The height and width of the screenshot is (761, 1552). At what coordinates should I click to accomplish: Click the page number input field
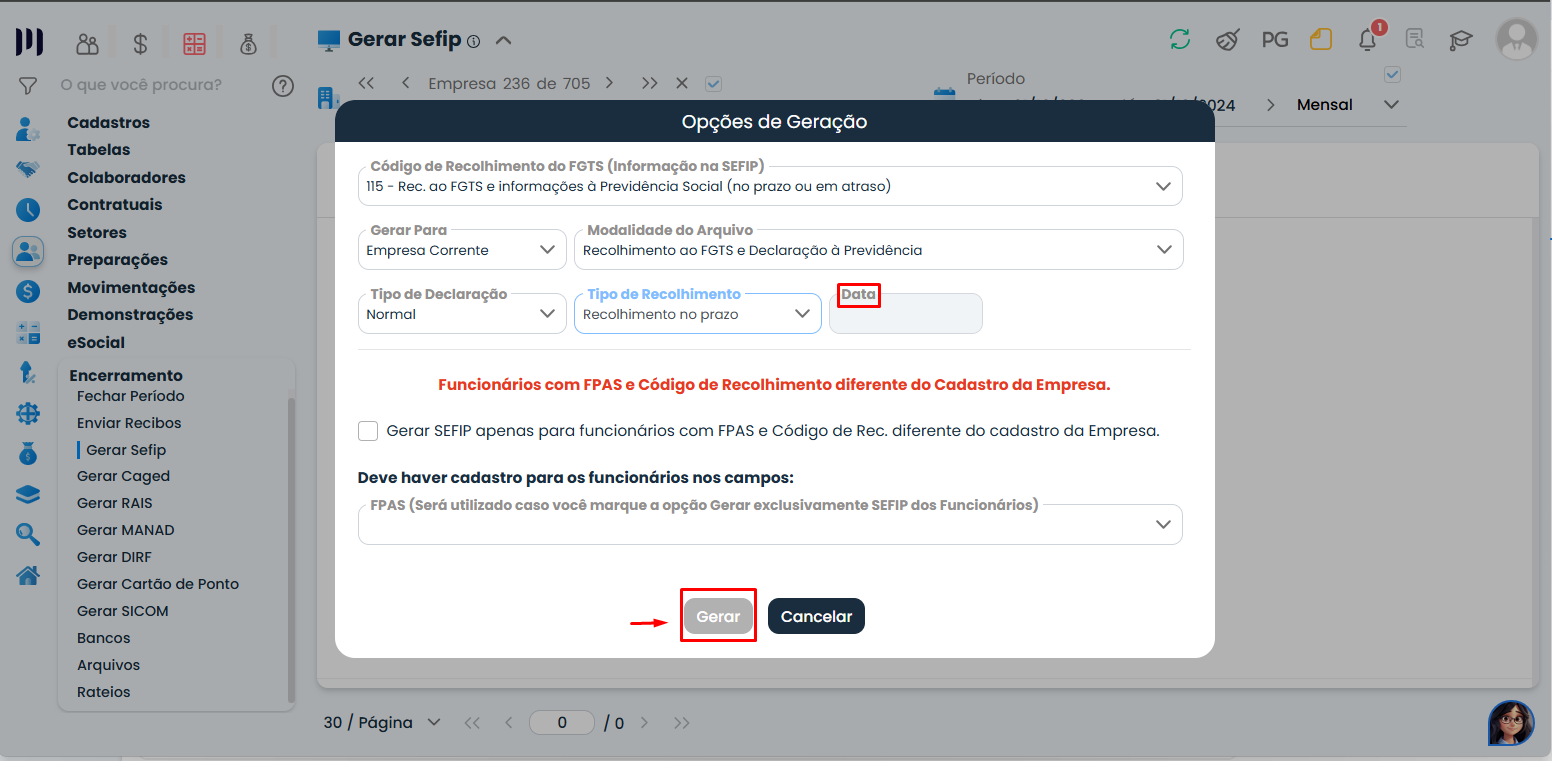562,722
